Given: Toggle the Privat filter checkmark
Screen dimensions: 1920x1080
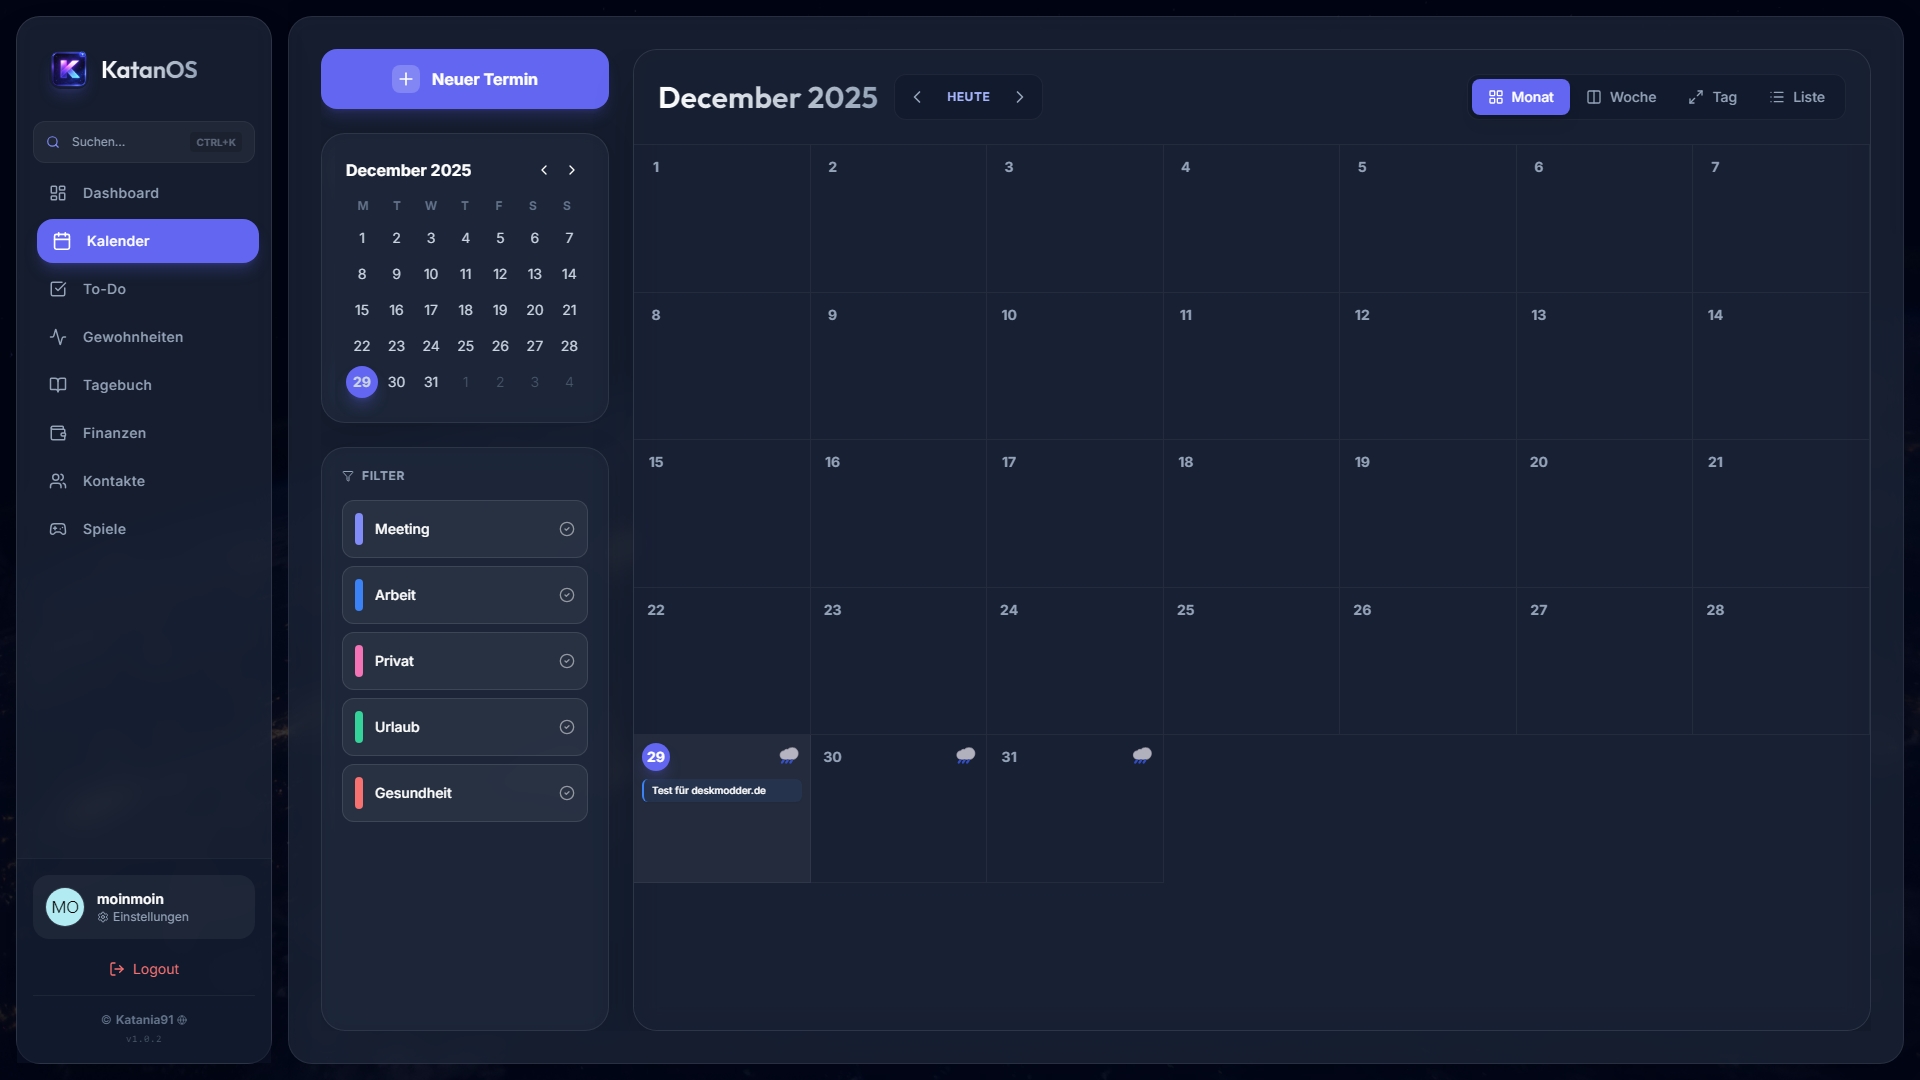Looking at the screenshot, I should (566, 661).
